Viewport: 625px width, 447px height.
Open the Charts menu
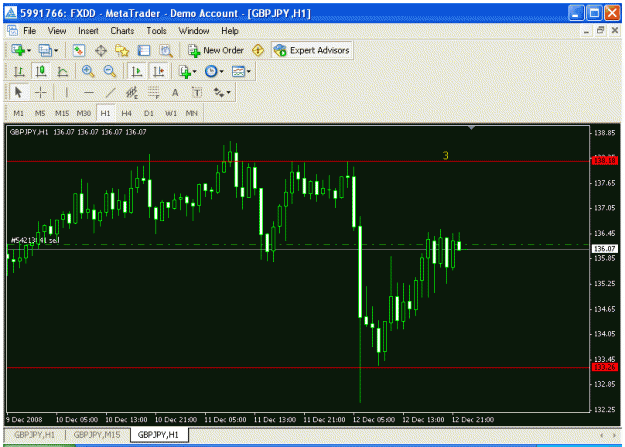click(x=122, y=31)
